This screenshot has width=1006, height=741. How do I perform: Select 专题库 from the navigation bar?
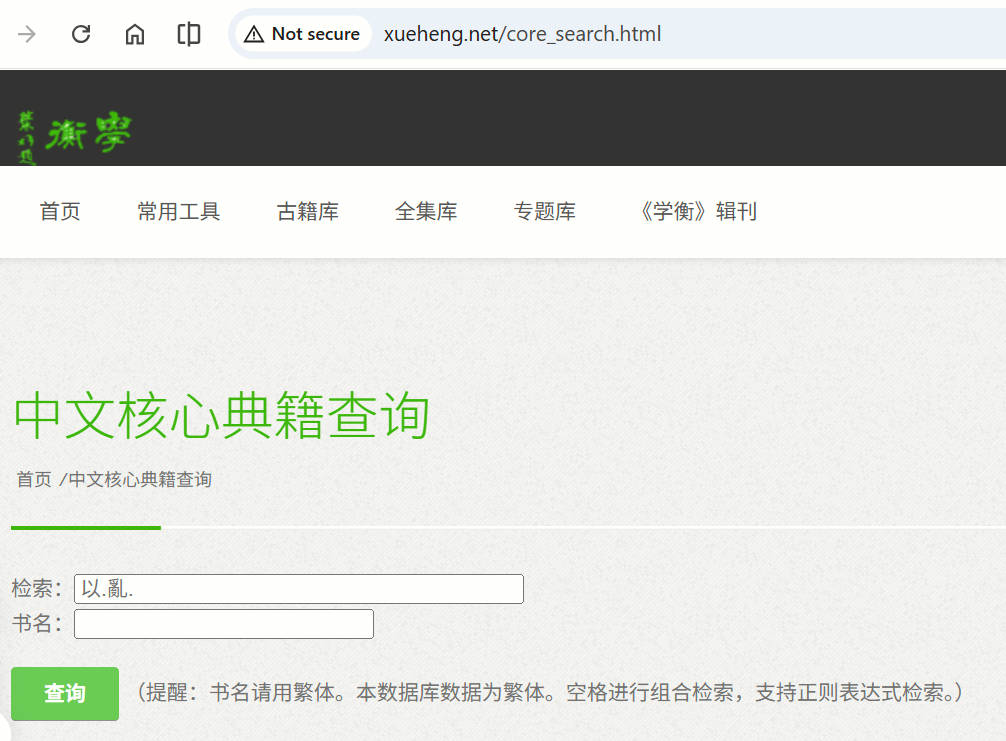coord(544,211)
